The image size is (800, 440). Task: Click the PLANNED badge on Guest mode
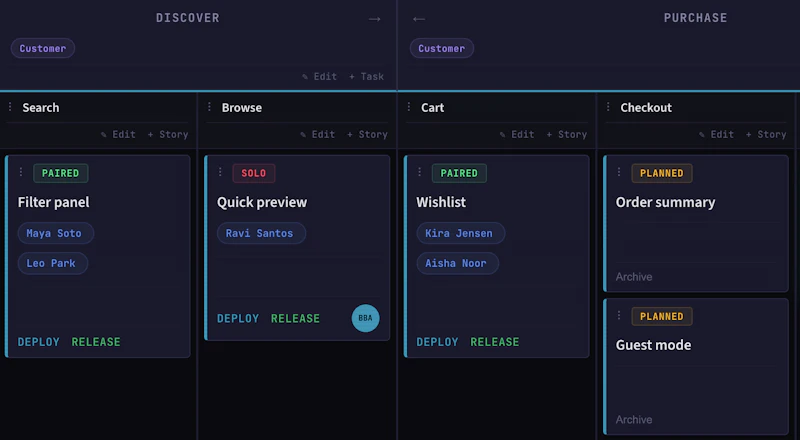pyautogui.click(x=662, y=316)
